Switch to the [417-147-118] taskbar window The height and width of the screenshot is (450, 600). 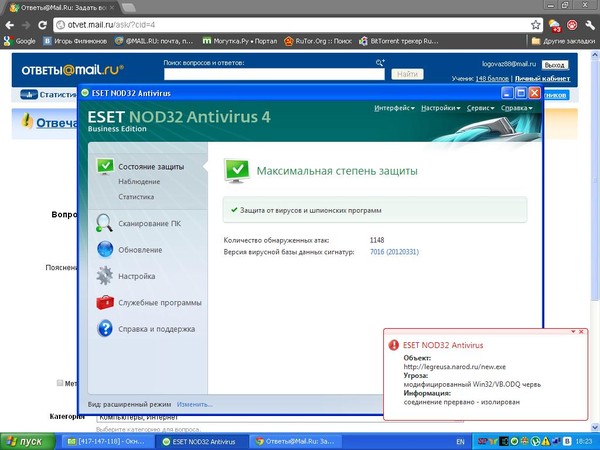[x=106, y=442]
